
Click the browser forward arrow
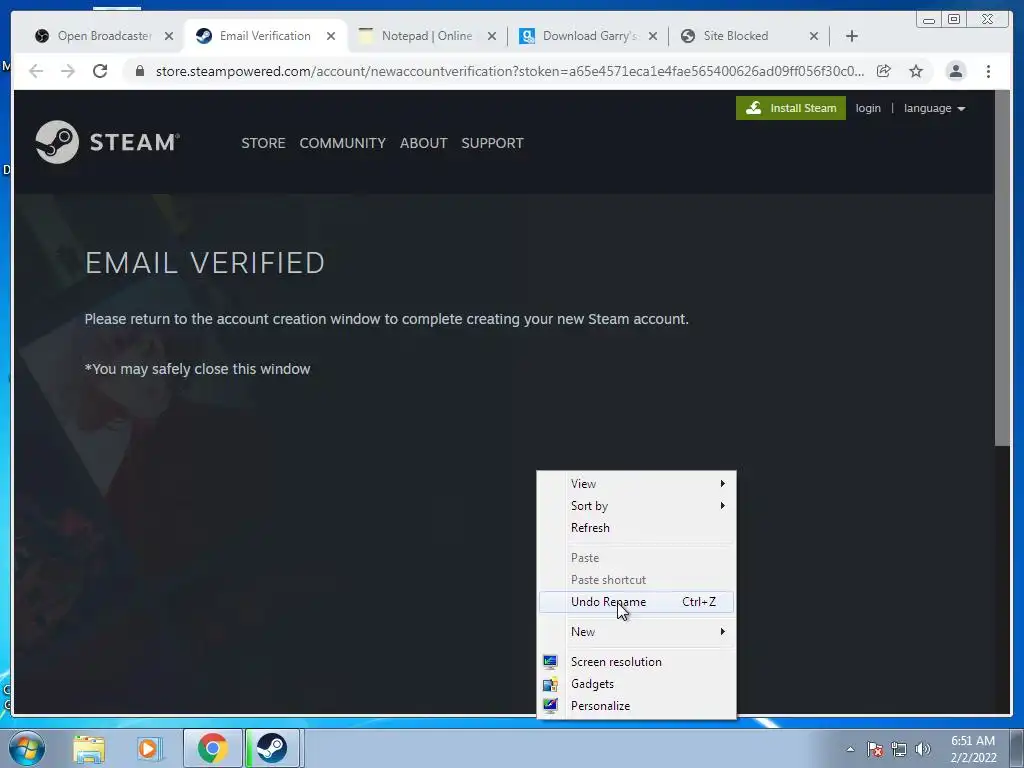[68, 71]
